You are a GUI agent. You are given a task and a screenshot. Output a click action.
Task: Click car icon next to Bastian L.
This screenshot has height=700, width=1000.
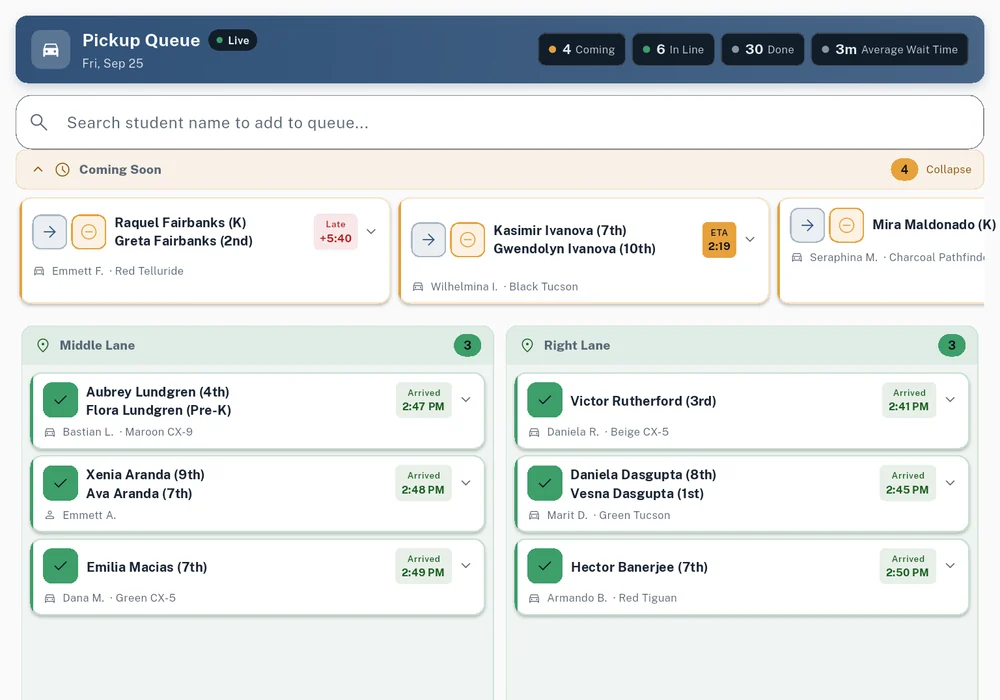pyautogui.click(x=50, y=432)
